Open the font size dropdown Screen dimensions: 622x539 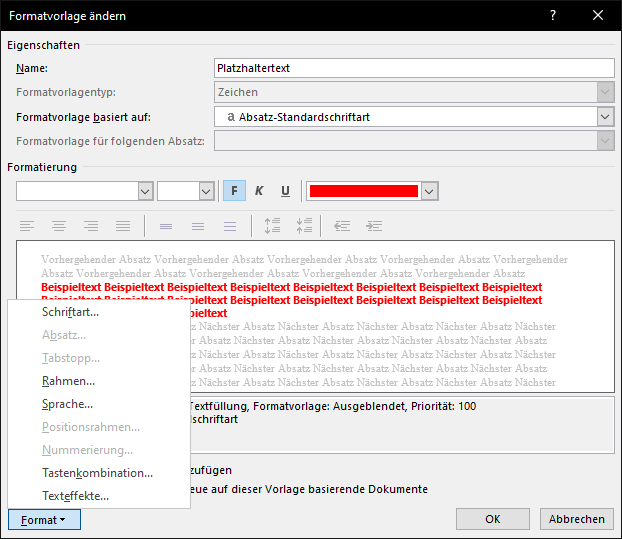(206, 191)
